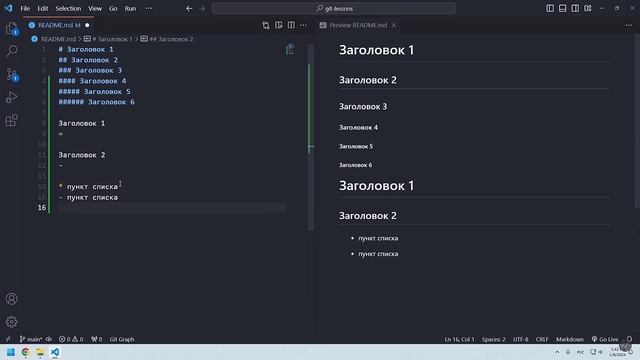Open Git Graph from status bar
Image resolution: width=640 pixels, height=360 pixels.
[x=122, y=339]
